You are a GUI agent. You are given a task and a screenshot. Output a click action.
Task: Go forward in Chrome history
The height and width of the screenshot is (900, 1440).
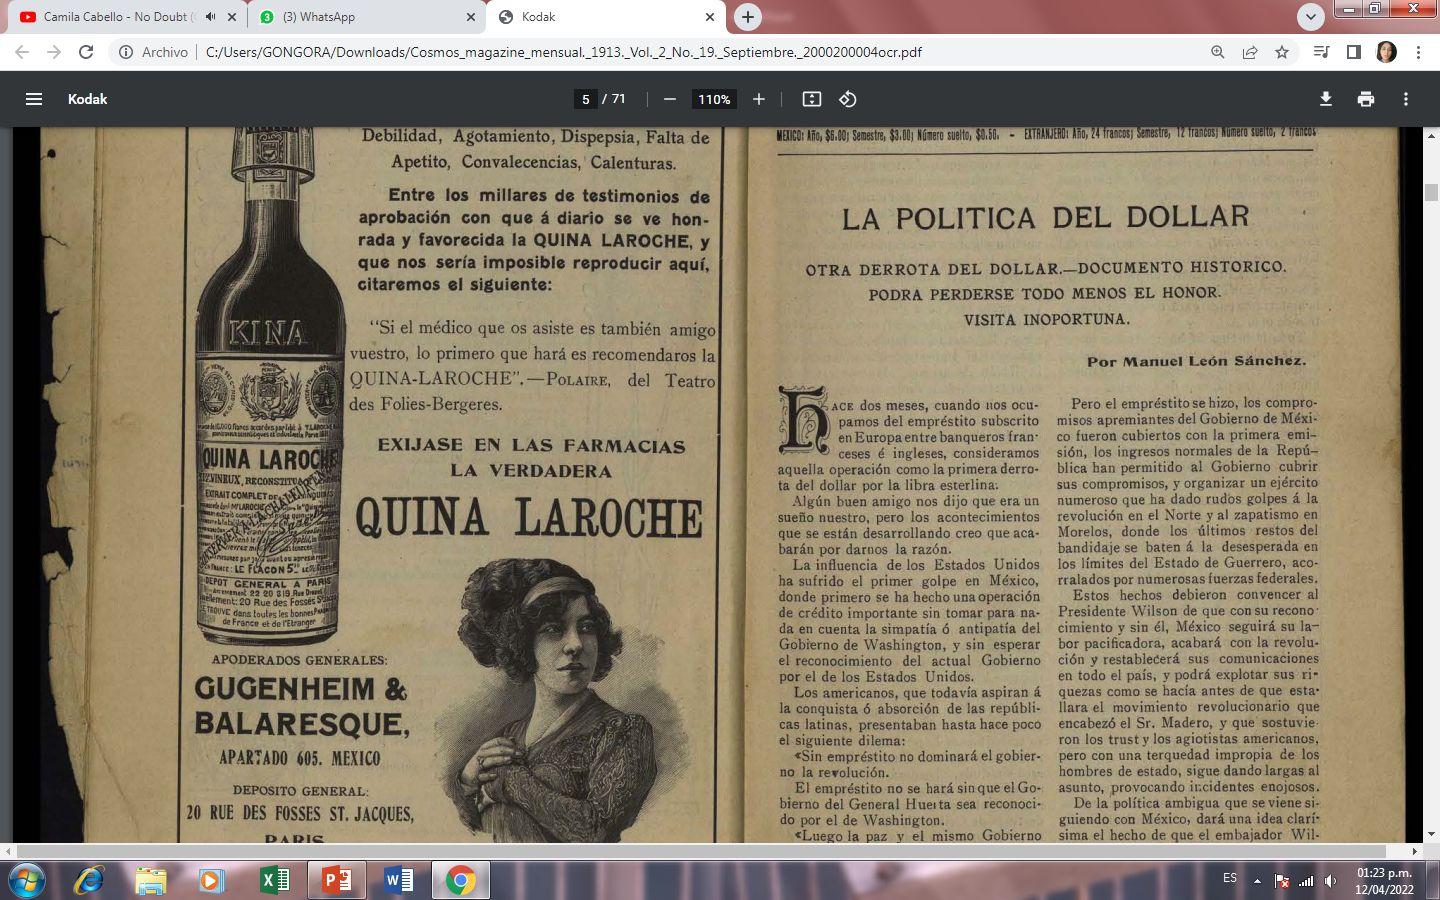[54, 52]
